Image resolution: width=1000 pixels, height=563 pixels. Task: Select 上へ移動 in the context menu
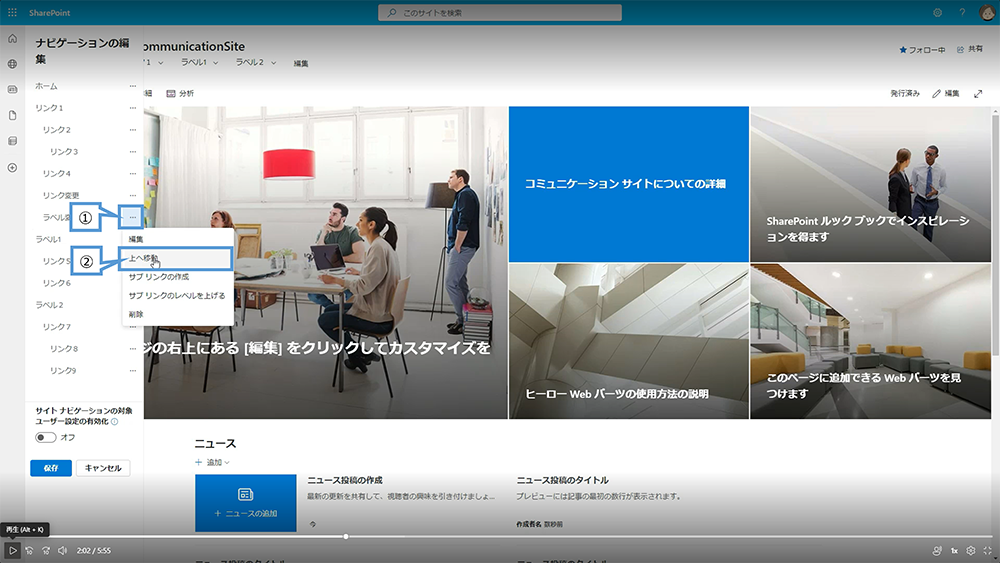pyautogui.click(x=177, y=258)
